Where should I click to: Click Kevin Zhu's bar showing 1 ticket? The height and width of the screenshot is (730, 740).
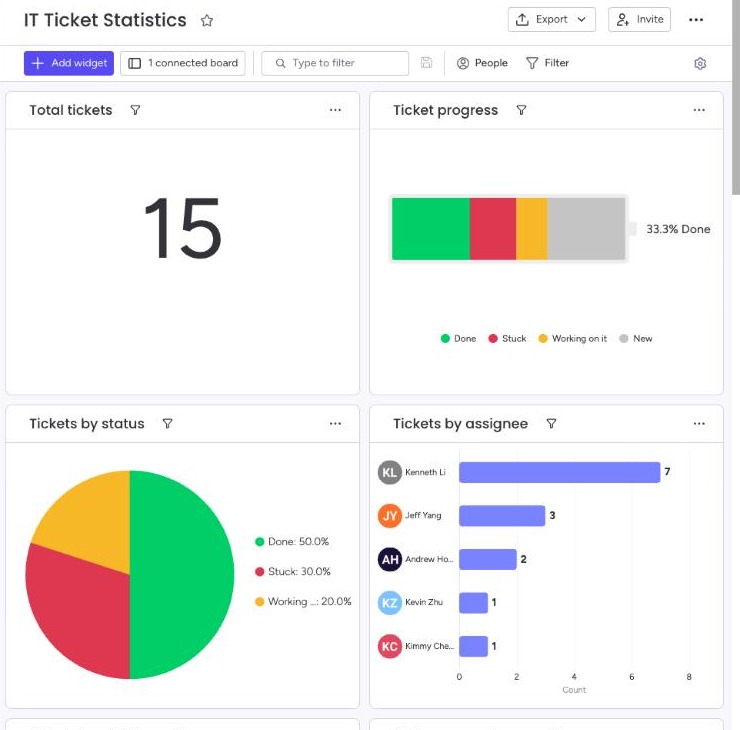pyautogui.click(x=473, y=603)
